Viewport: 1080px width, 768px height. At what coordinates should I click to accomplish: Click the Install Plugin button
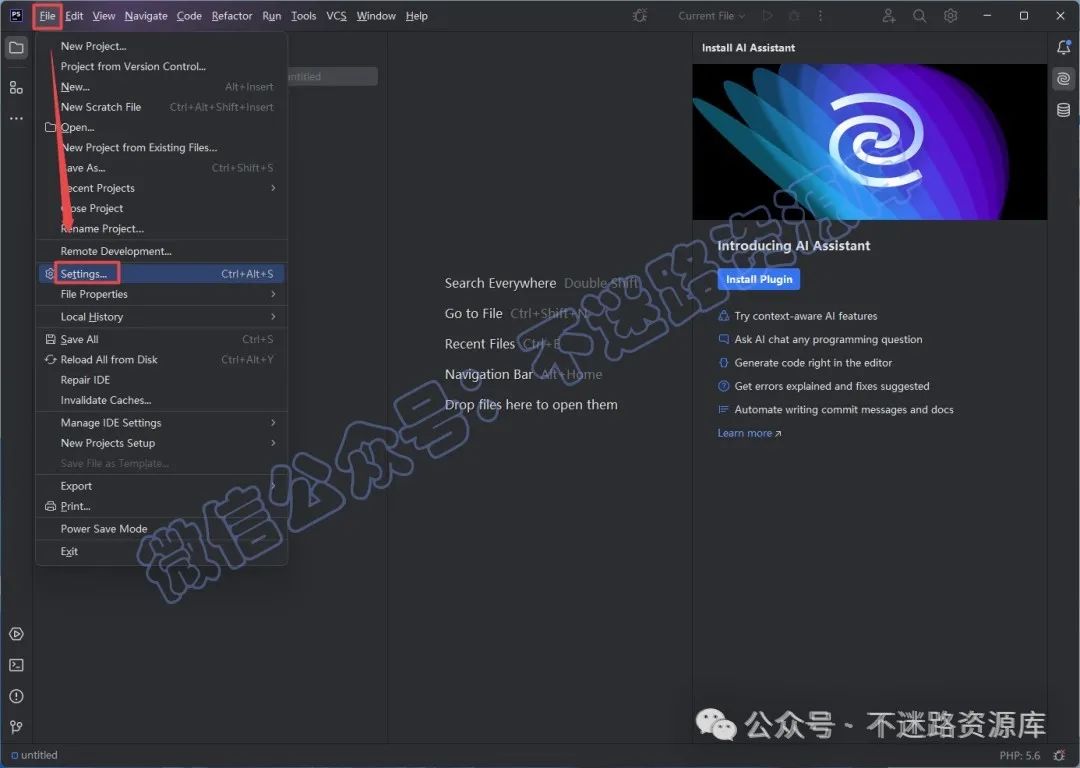(758, 280)
